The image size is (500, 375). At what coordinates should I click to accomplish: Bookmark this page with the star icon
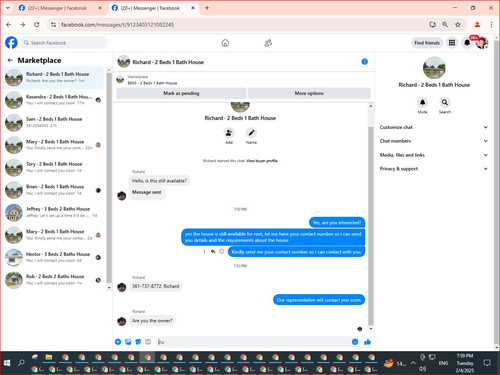[x=458, y=24]
